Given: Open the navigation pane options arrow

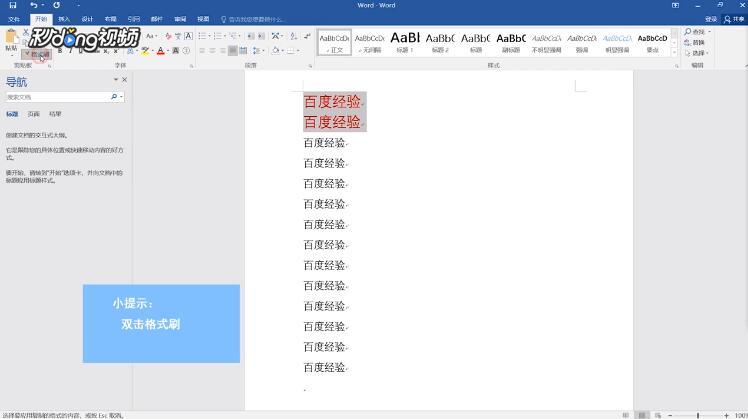Looking at the screenshot, I should [x=115, y=80].
